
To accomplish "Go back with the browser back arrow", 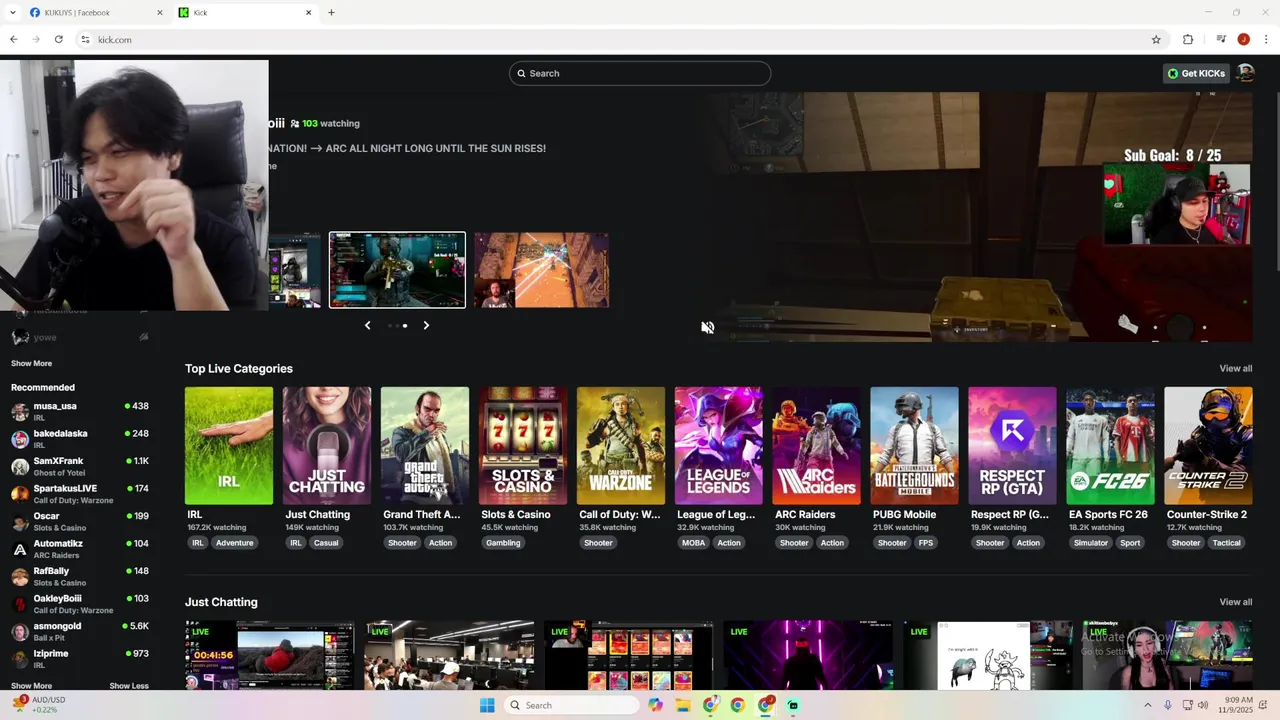I will coord(13,40).
